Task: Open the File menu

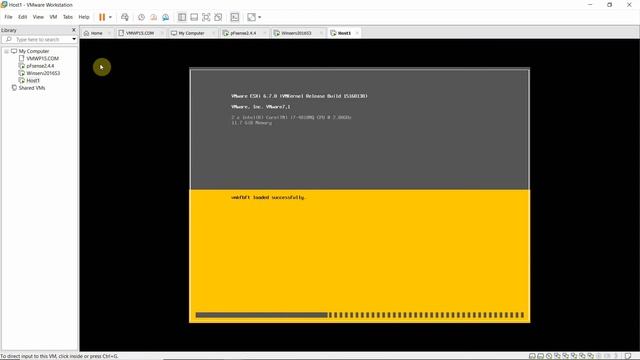Action: pos(8,17)
